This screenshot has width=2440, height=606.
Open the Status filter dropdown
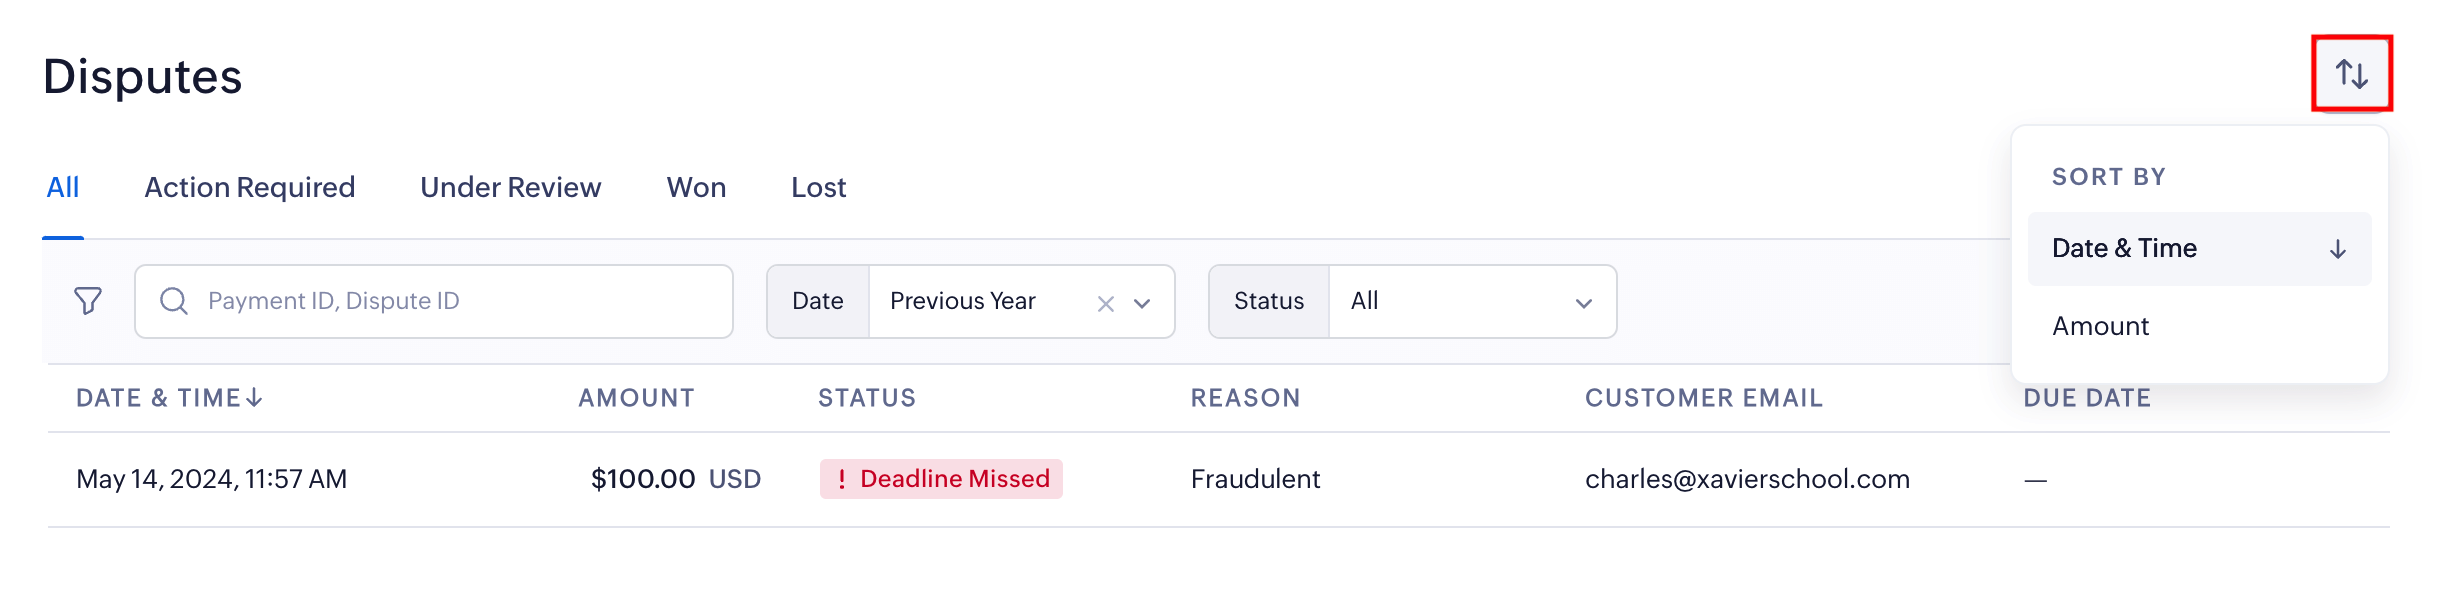pyautogui.click(x=1471, y=301)
